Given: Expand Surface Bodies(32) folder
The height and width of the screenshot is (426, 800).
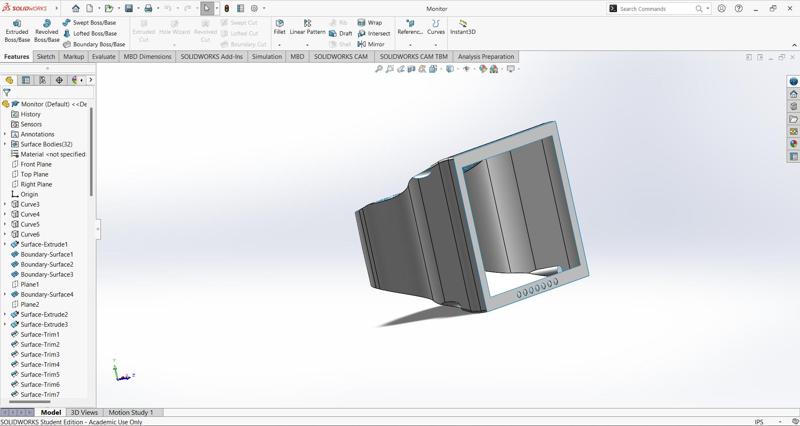Looking at the screenshot, I should pyautogui.click(x=5, y=144).
